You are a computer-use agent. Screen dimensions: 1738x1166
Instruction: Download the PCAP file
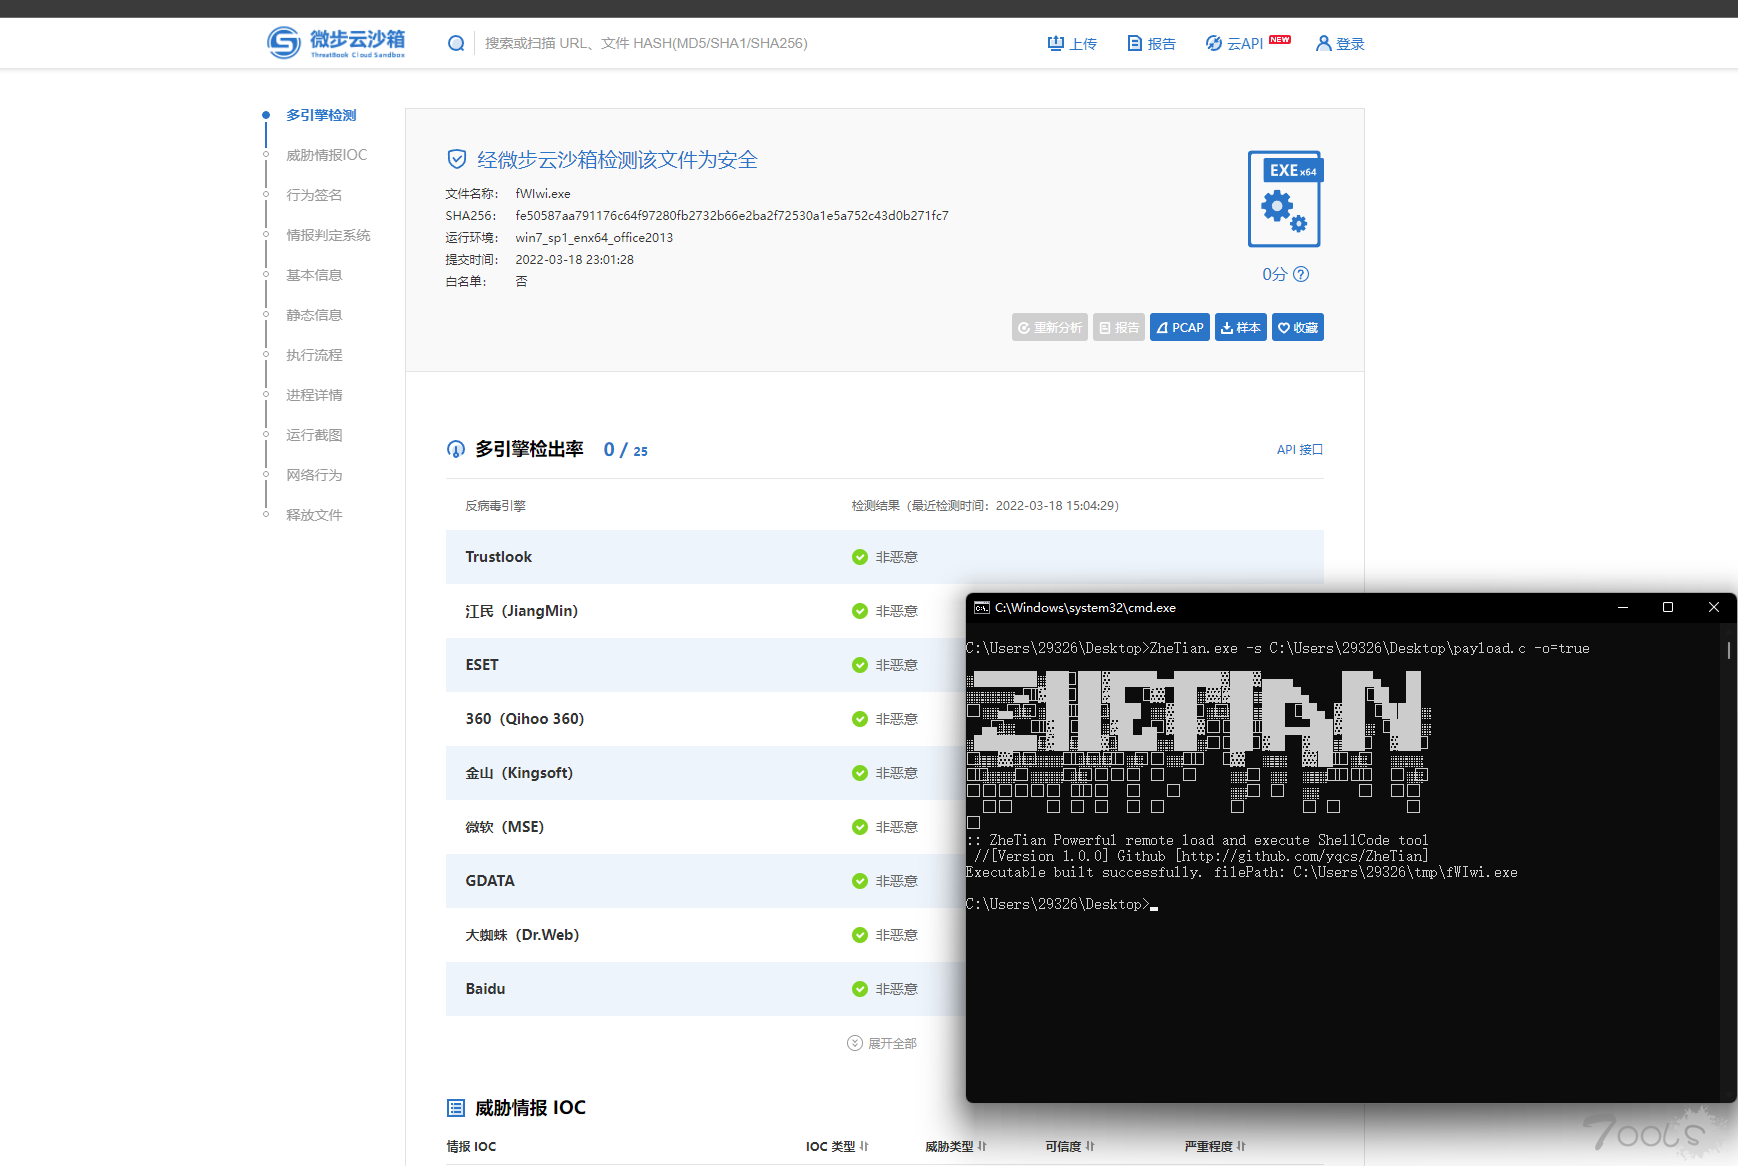1180,327
